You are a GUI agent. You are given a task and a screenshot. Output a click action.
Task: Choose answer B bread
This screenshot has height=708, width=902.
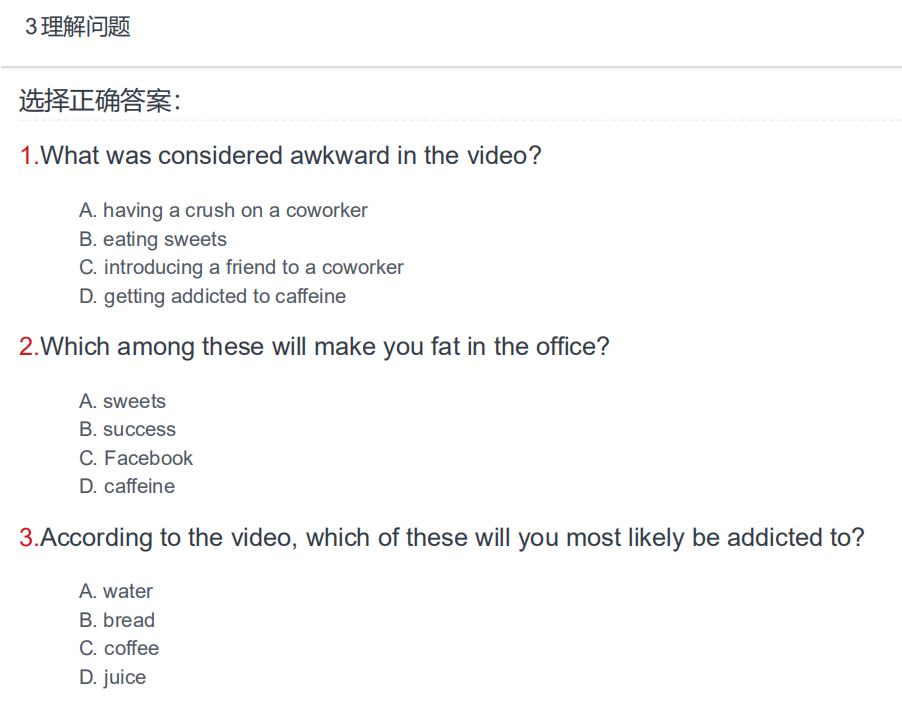(117, 620)
